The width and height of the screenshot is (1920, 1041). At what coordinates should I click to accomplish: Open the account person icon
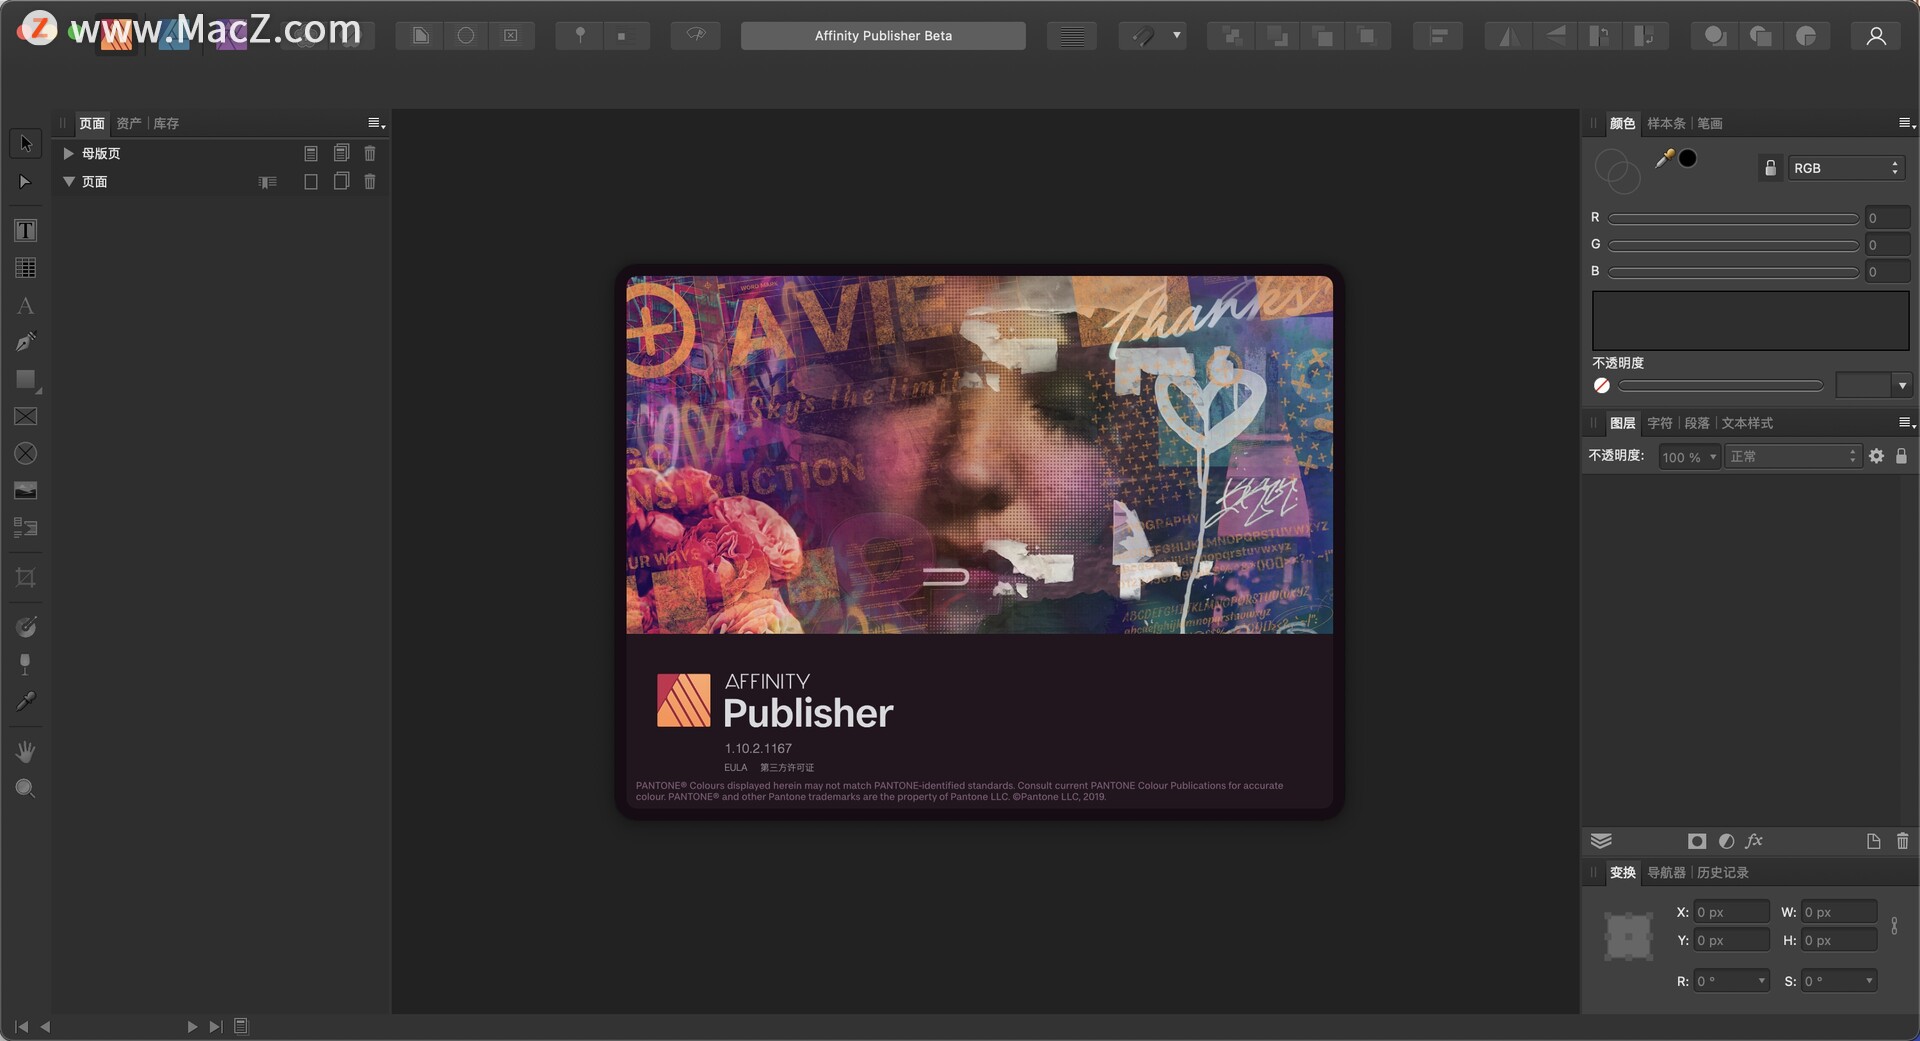[x=1876, y=36]
